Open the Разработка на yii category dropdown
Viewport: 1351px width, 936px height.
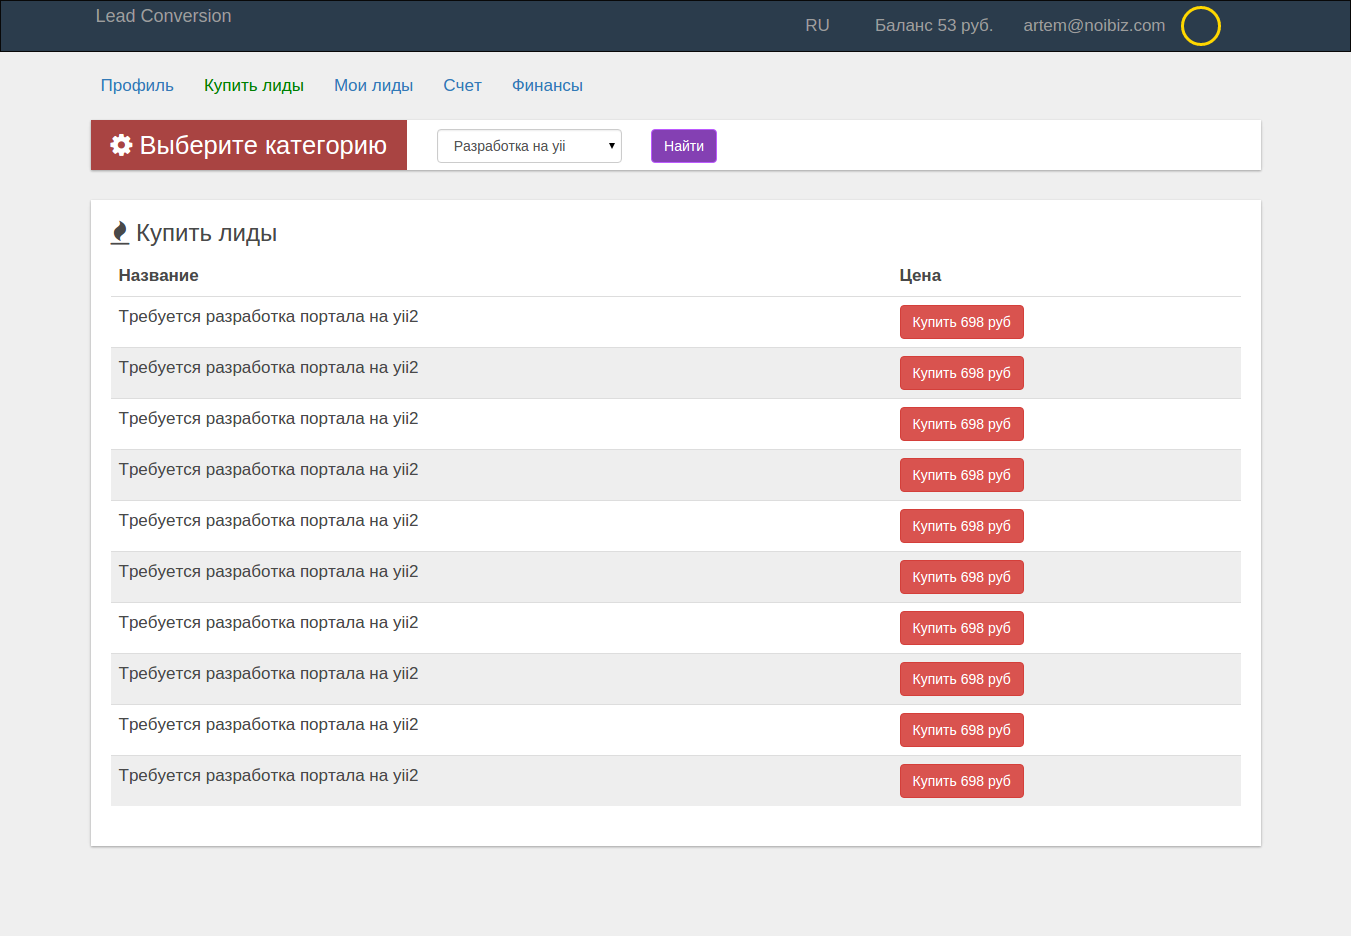529,146
